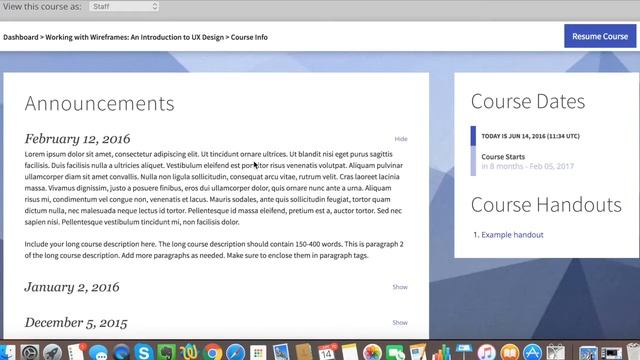Open the App Store in dock
Viewport: 640px width, 360px height.
tap(532, 353)
